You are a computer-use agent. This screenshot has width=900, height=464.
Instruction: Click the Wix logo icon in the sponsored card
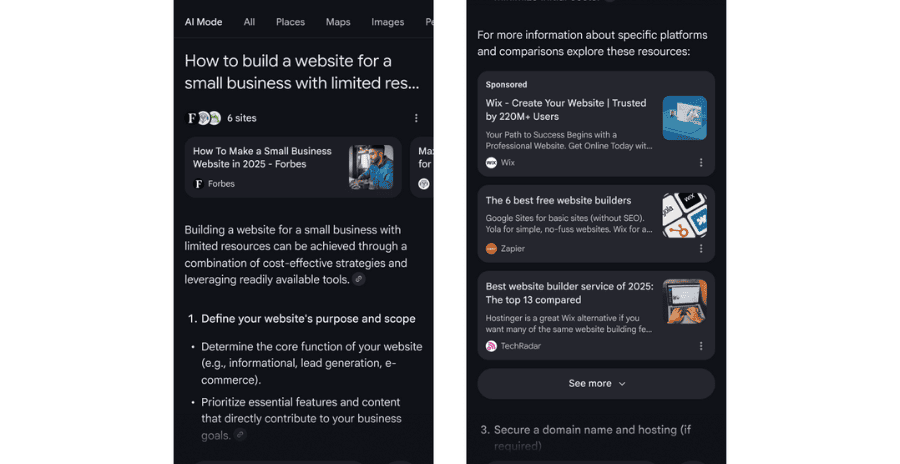[491, 163]
